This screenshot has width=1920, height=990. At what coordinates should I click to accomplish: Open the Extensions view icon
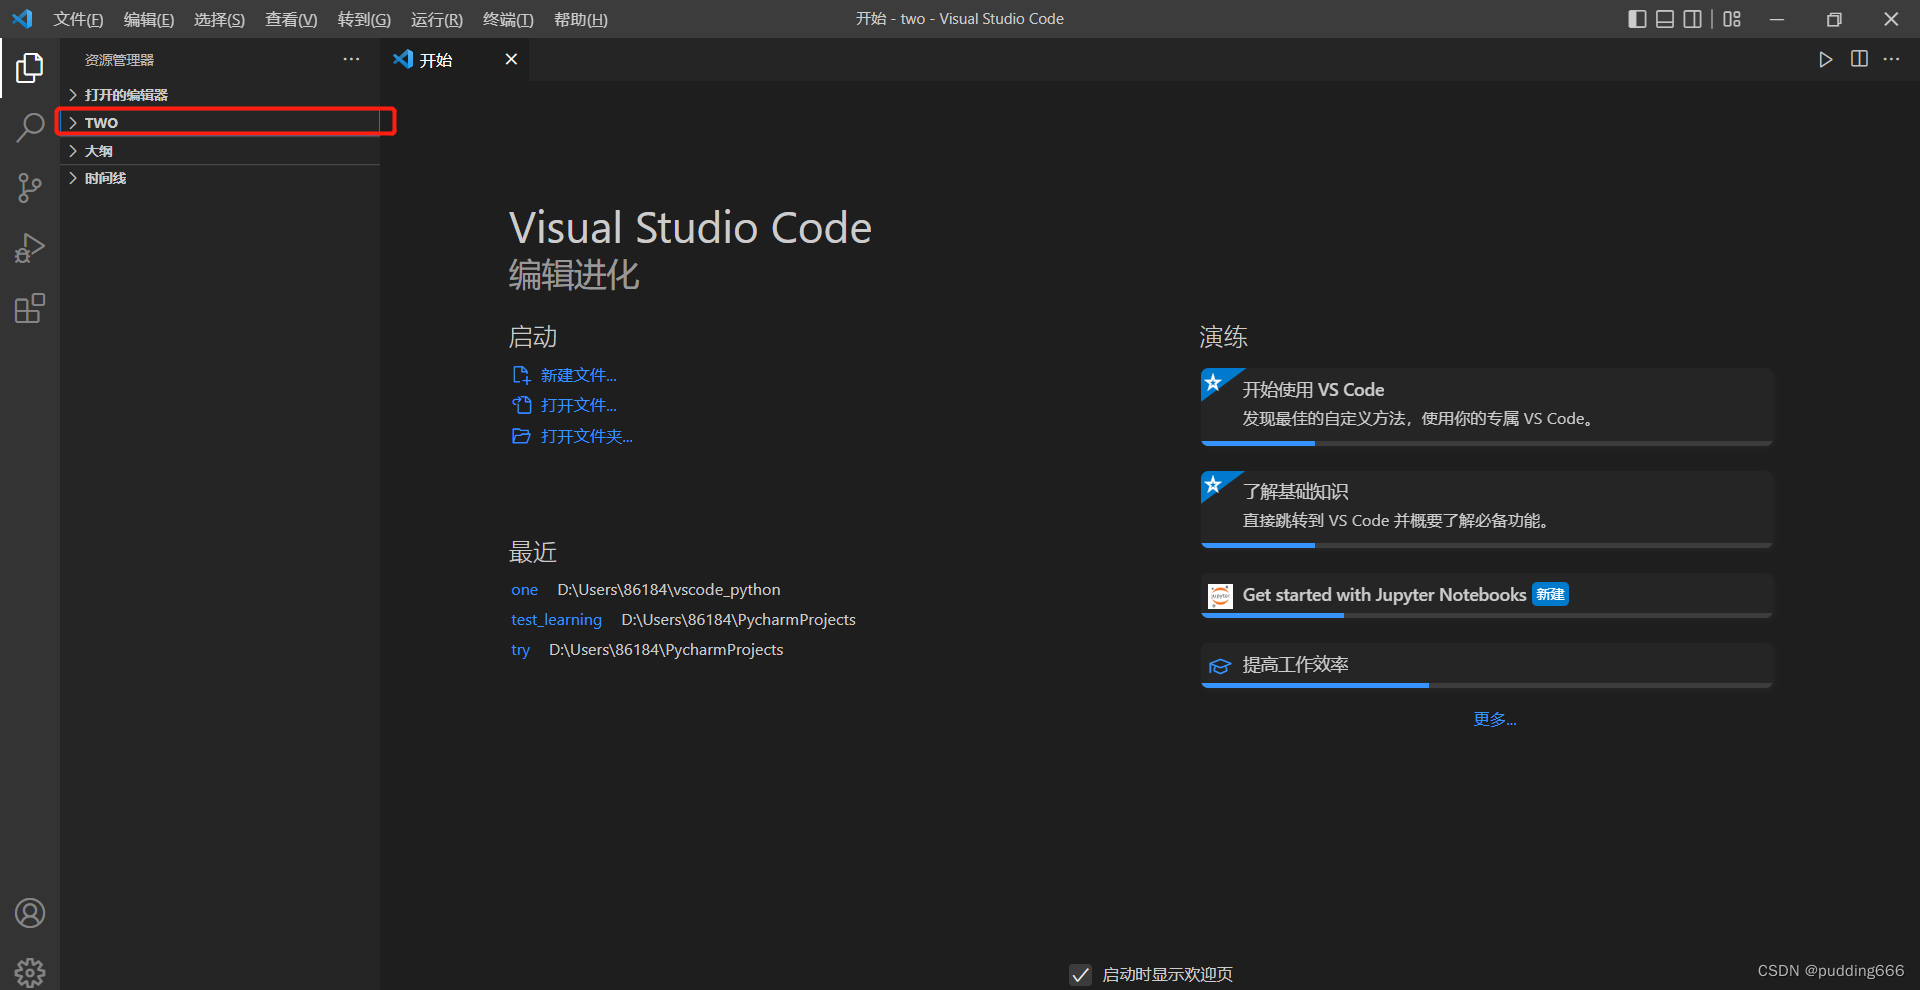(x=30, y=308)
